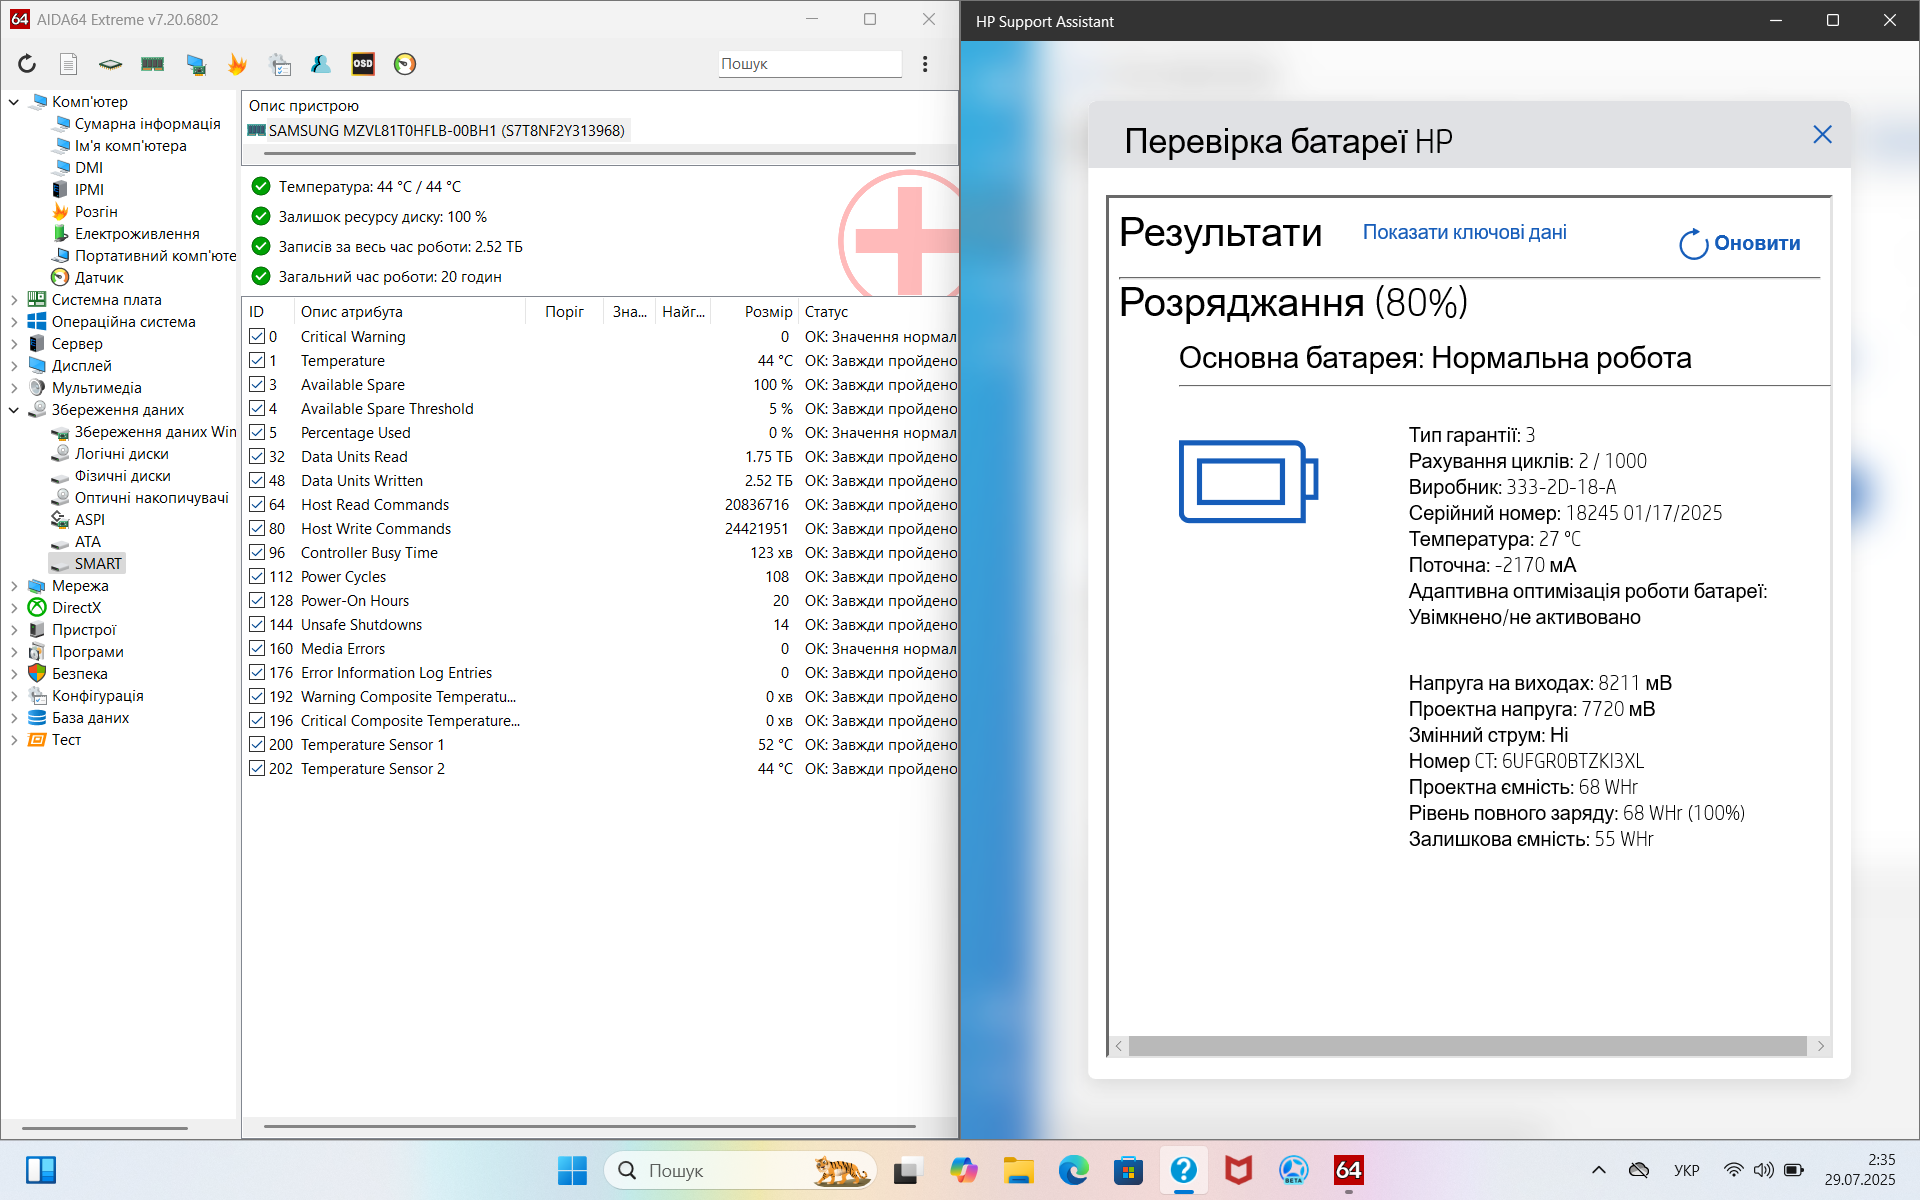Viewport: 1920px width, 1200px height.
Task: Toggle the Available Spare checkbox
Action: point(257,385)
